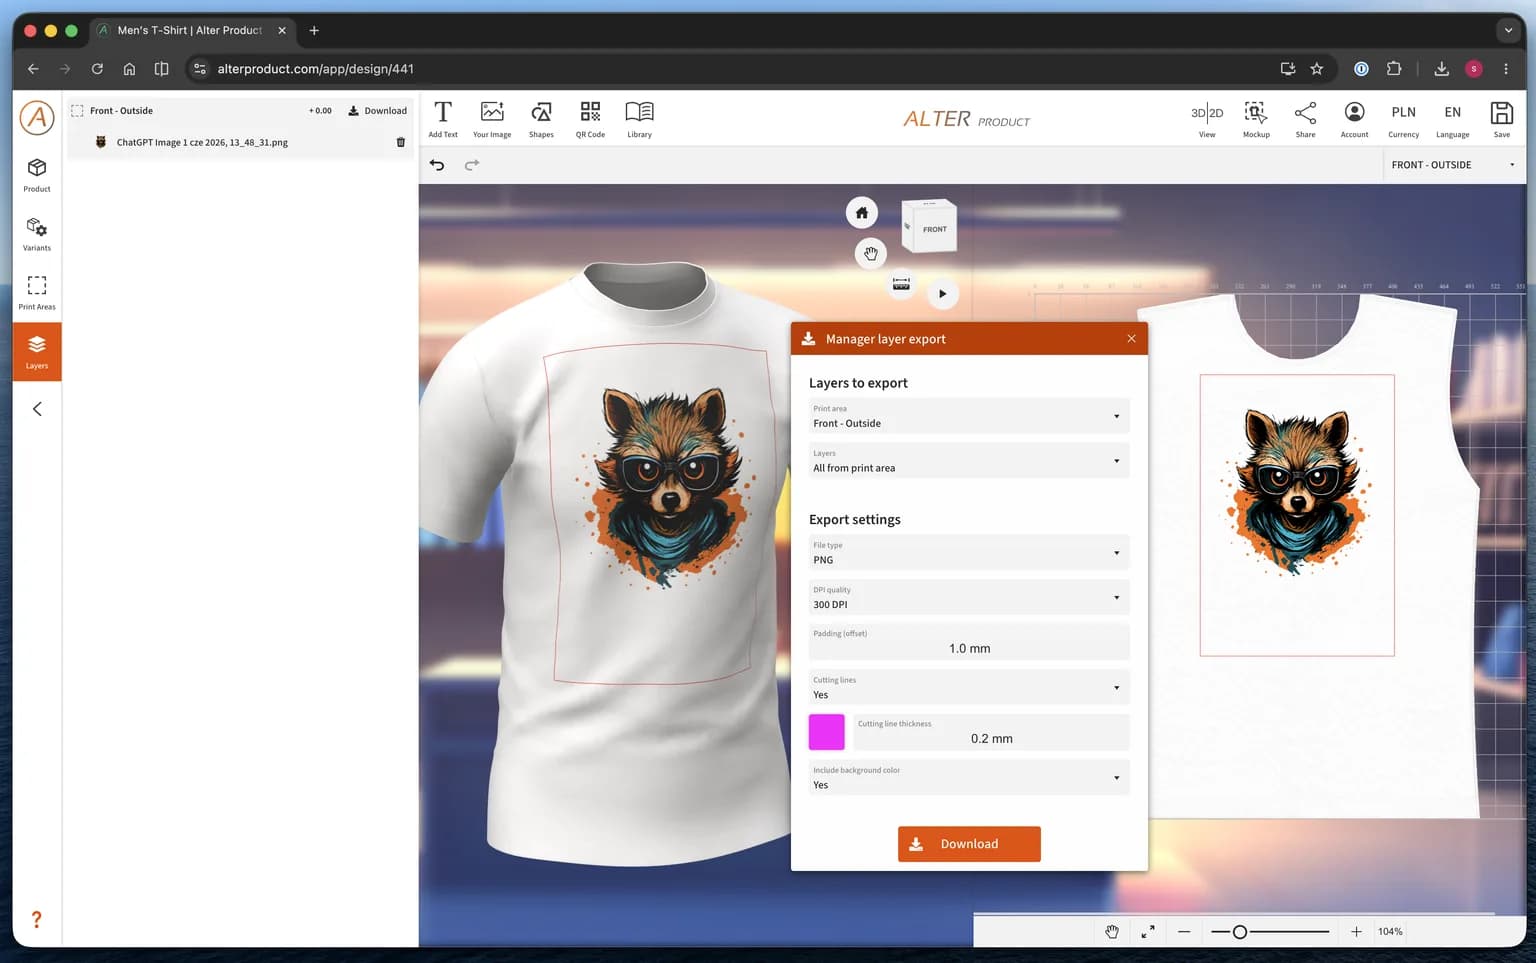Change the PLN currency
Screen dimensions: 1536x963
tap(1403, 118)
